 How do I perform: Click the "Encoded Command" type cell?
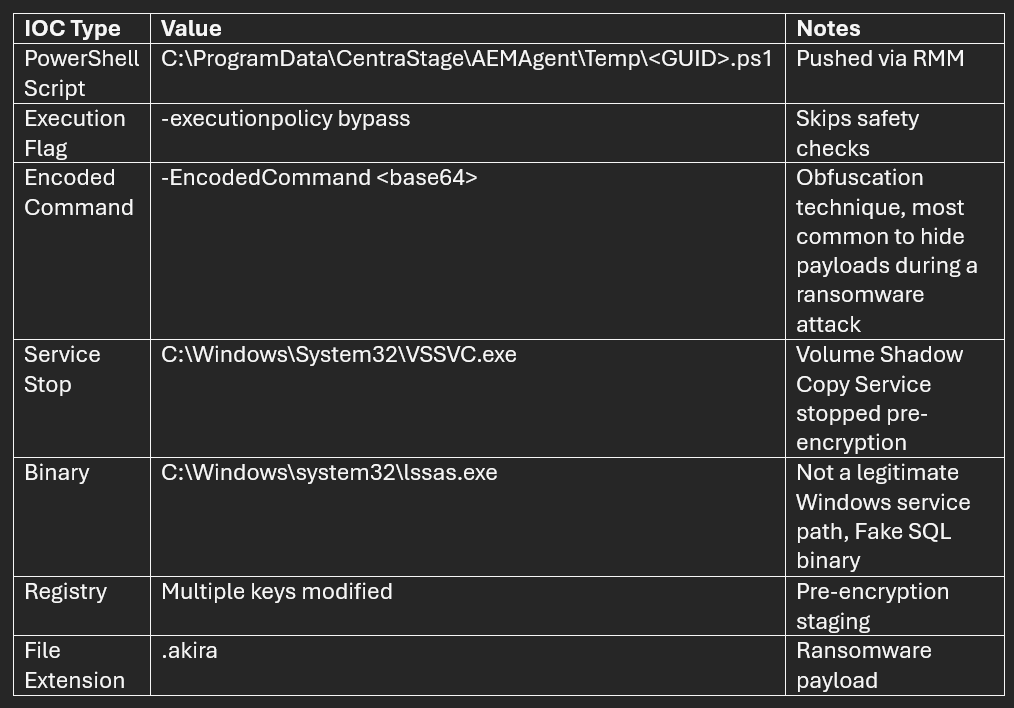[78, 192]
